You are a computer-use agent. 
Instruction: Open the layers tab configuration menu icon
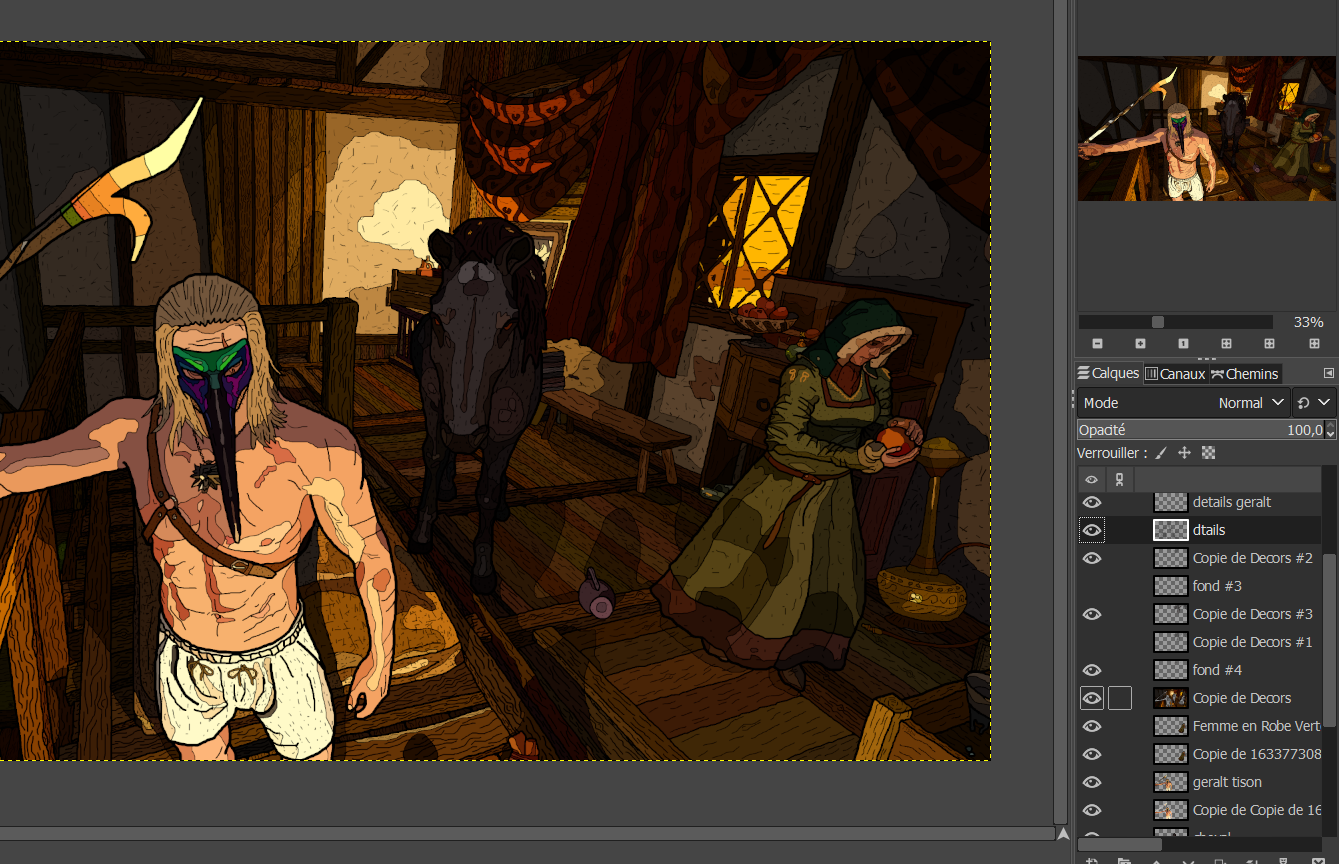[x=1328, y=373]
